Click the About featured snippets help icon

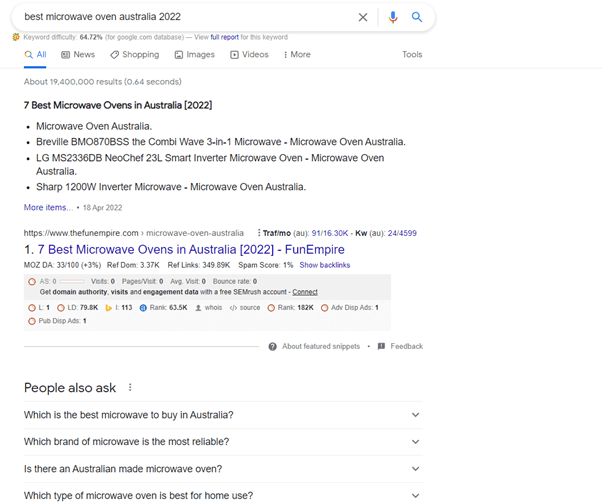point(273,347)
